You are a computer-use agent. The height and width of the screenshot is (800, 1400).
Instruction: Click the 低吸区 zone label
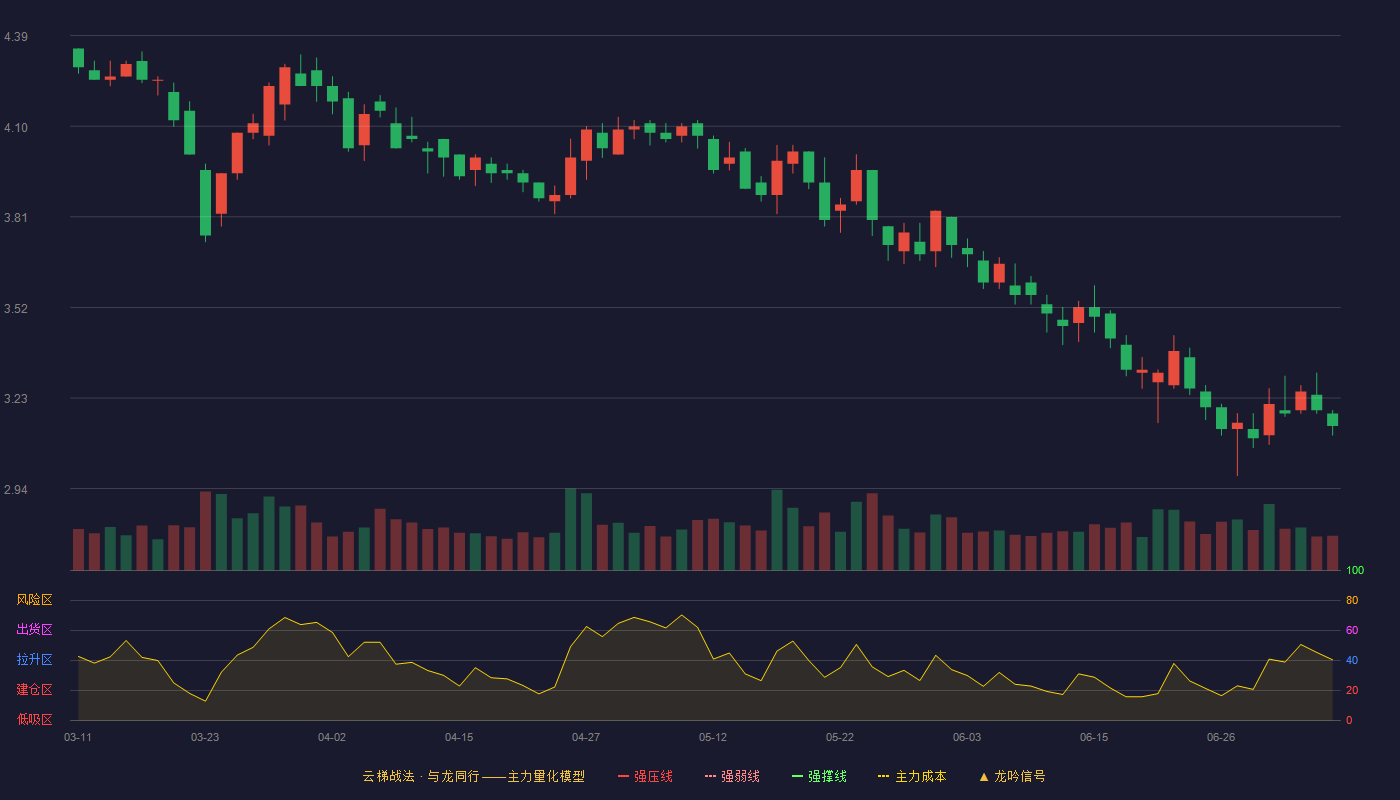pyautogui.click(x=34, y=720)
